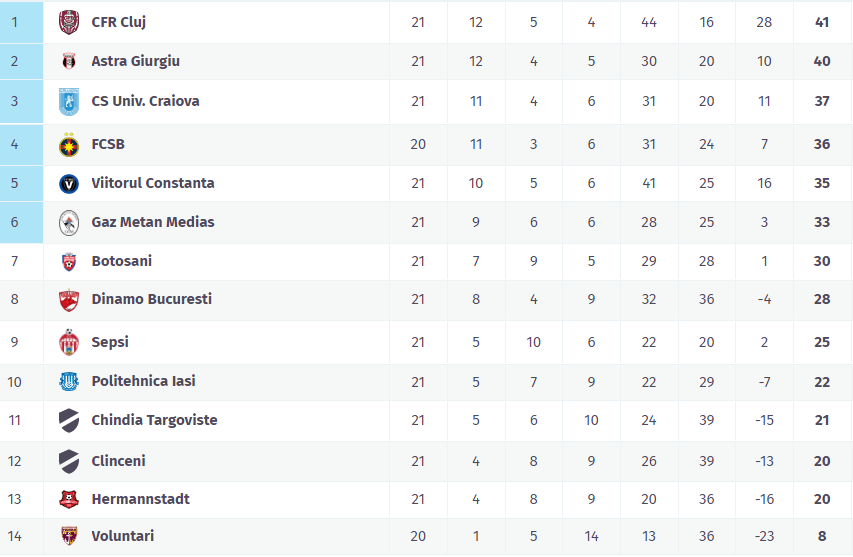
Task: Click the FCSB club badge
Action: coord(68,144)
